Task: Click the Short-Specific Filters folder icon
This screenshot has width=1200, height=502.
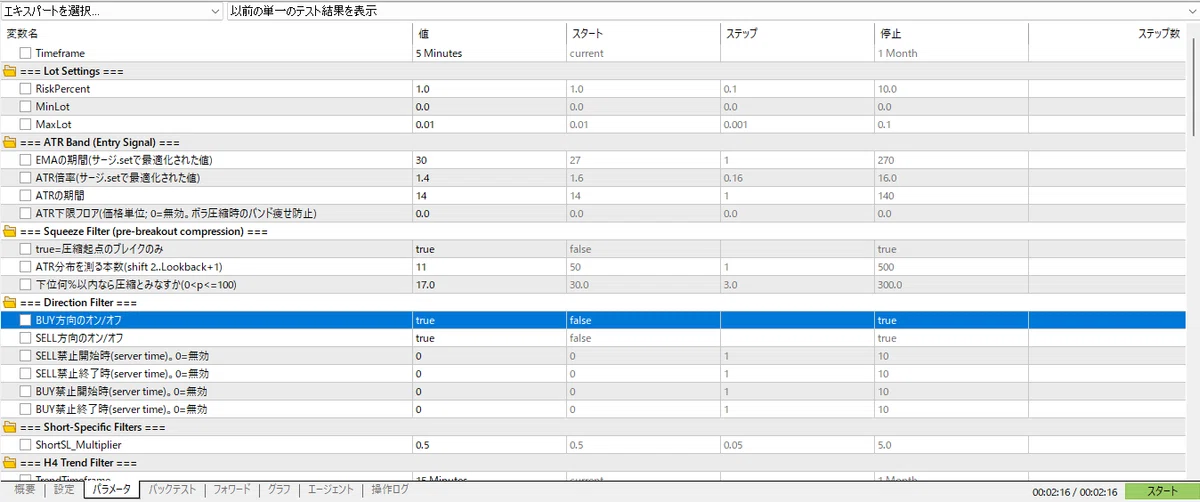Action: point(10,427)
